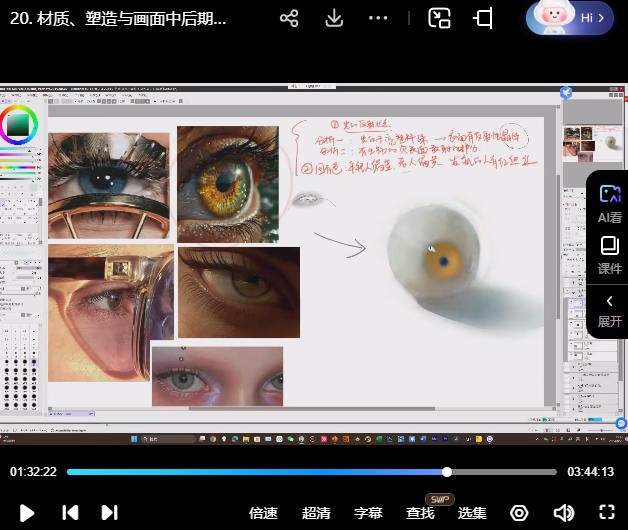Open the three-dot more options menu
Image resolution: width=628 pixels, height=530 pixels.
click(x=377, y=19)
